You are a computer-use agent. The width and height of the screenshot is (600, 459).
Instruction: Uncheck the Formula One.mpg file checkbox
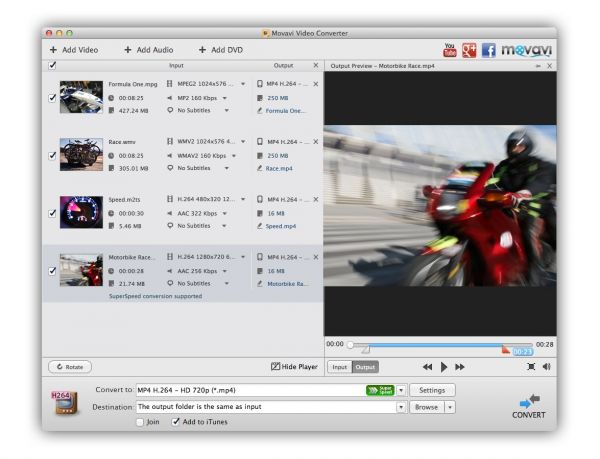click(52, 98)
